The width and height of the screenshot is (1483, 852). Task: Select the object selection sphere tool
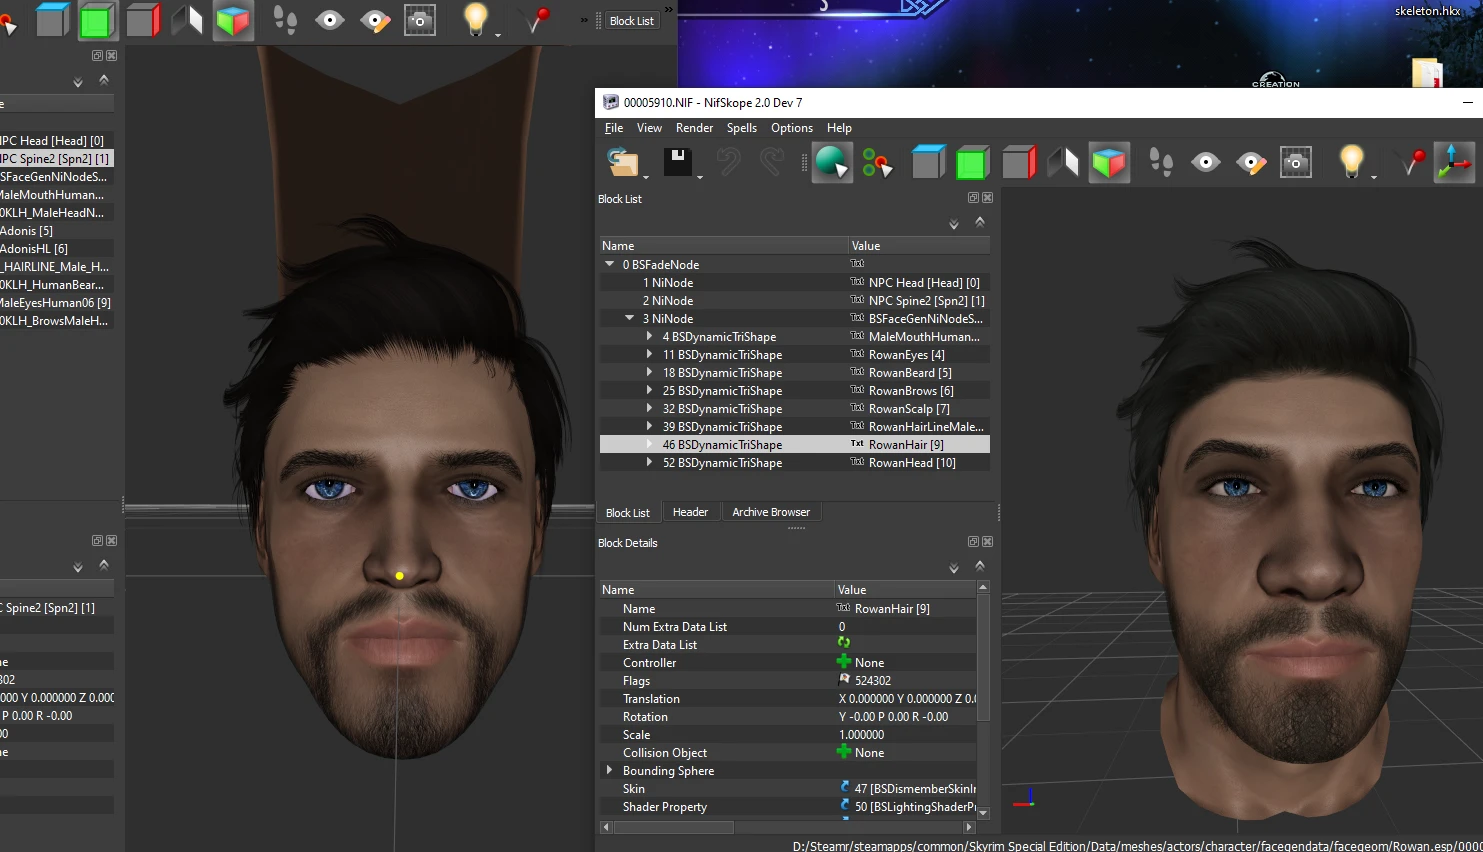pos(831,162)
